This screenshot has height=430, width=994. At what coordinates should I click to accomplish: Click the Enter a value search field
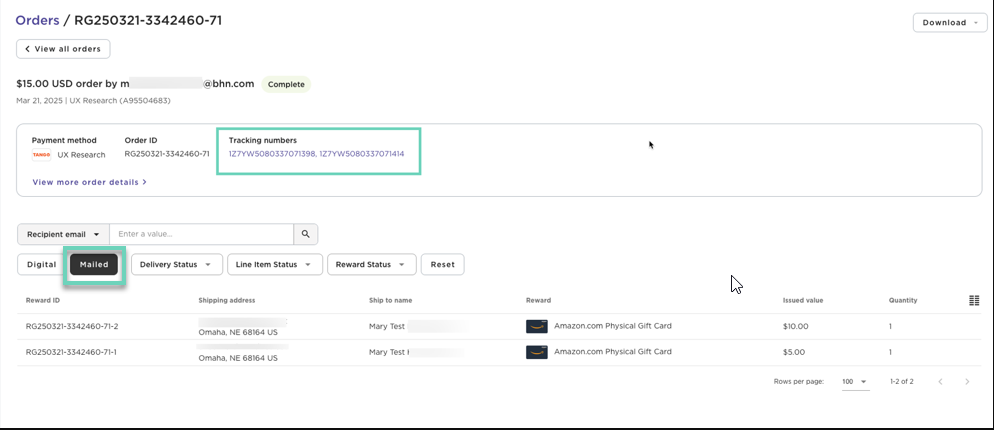pos(201,234)
